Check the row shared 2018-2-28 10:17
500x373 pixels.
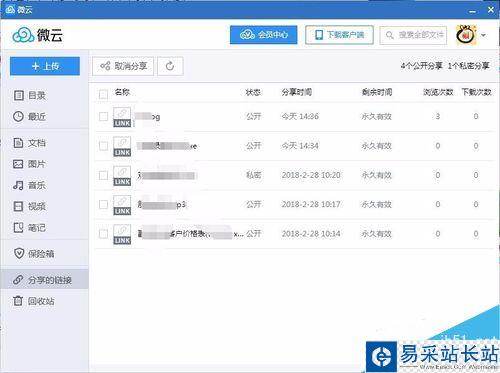pyautogui.click(x=103, y=204)
